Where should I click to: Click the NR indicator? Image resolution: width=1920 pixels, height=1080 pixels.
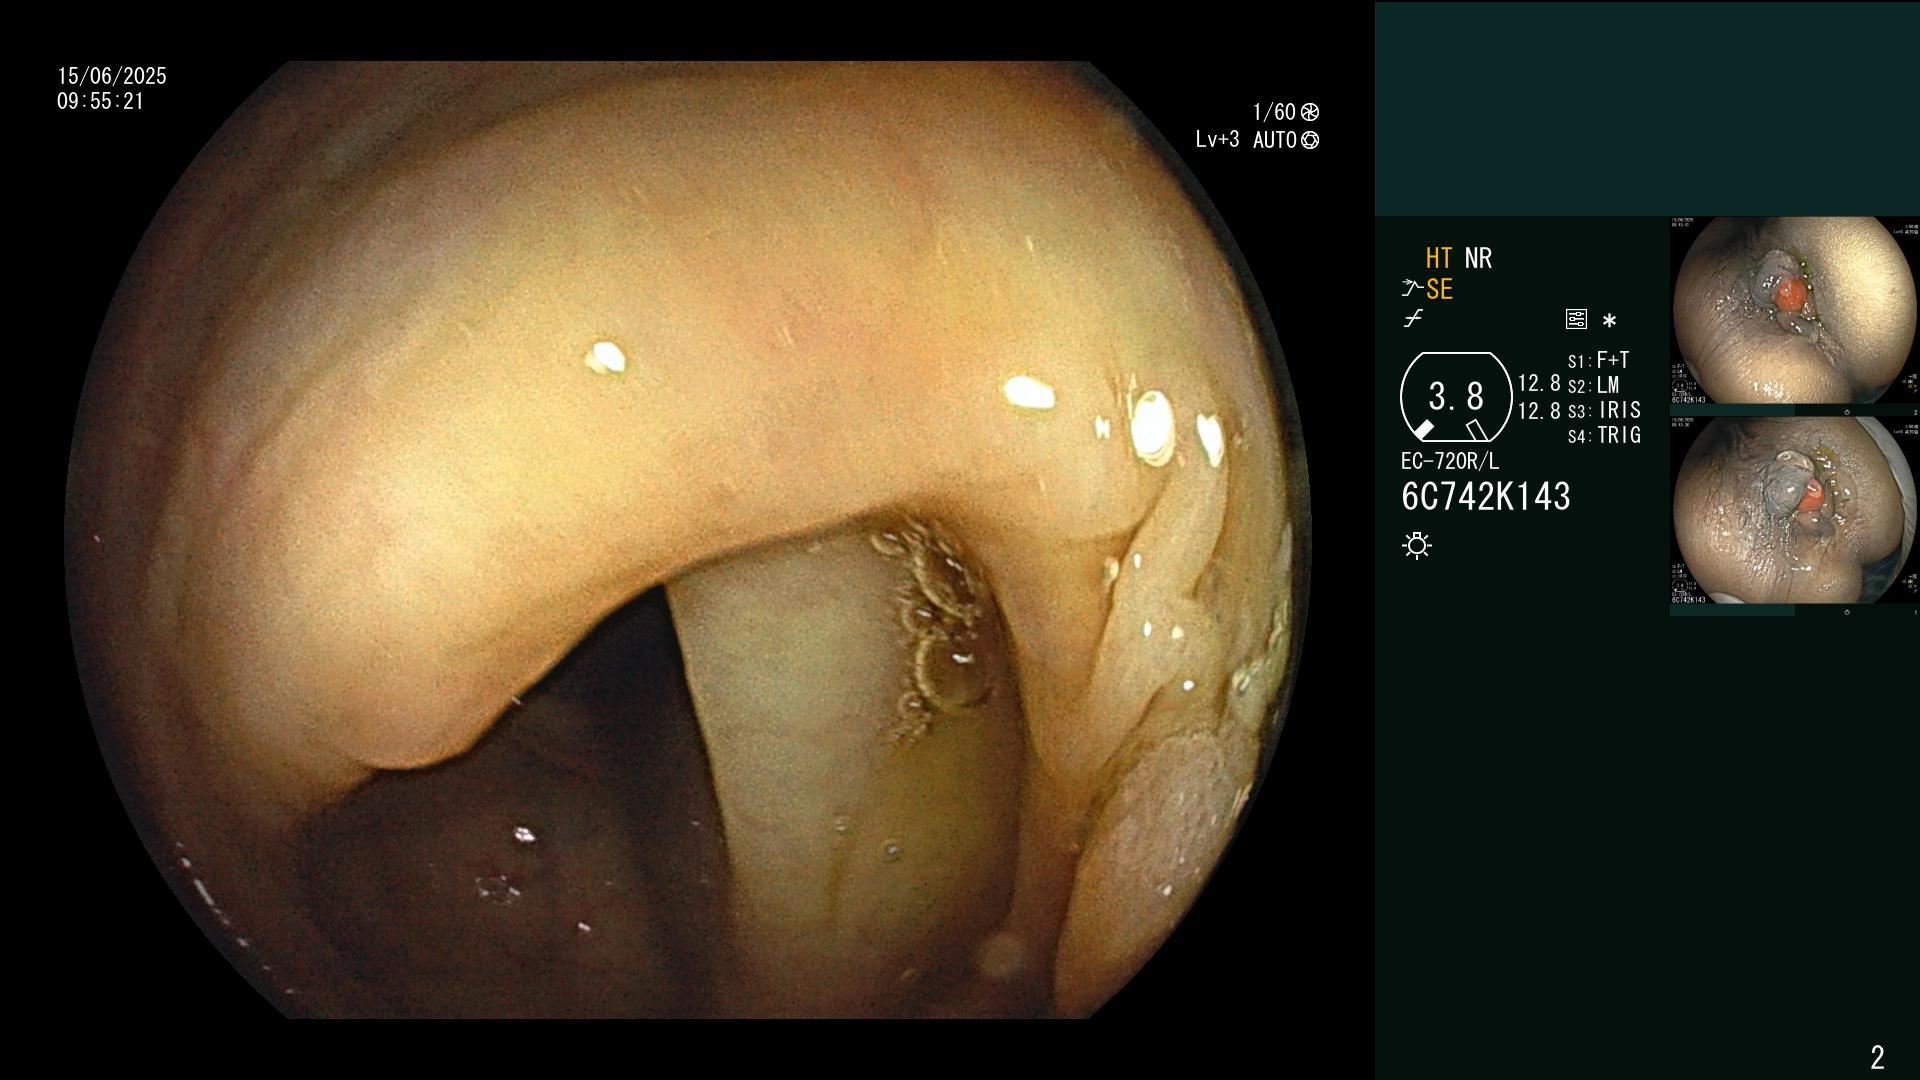click(x=1478, y=258)
